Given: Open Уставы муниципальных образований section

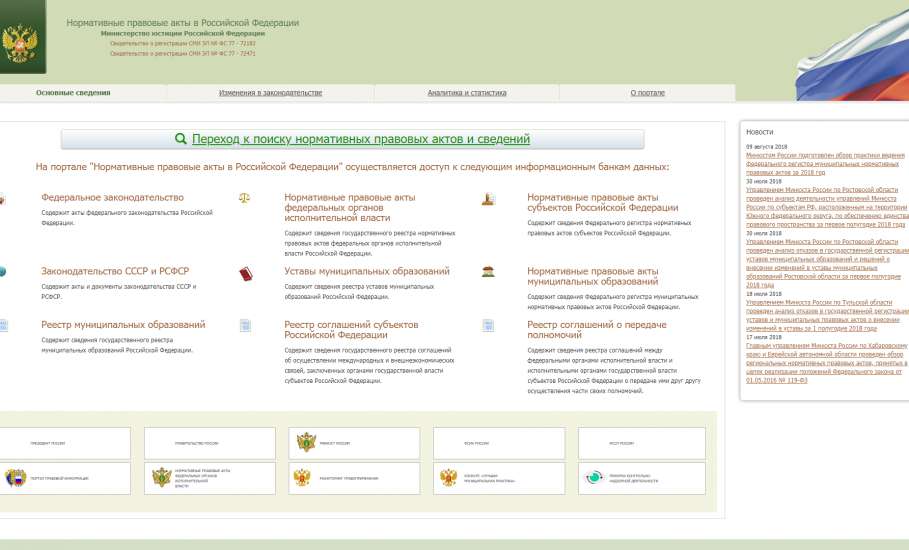Looking at the screenshot, I should [366, 271].
